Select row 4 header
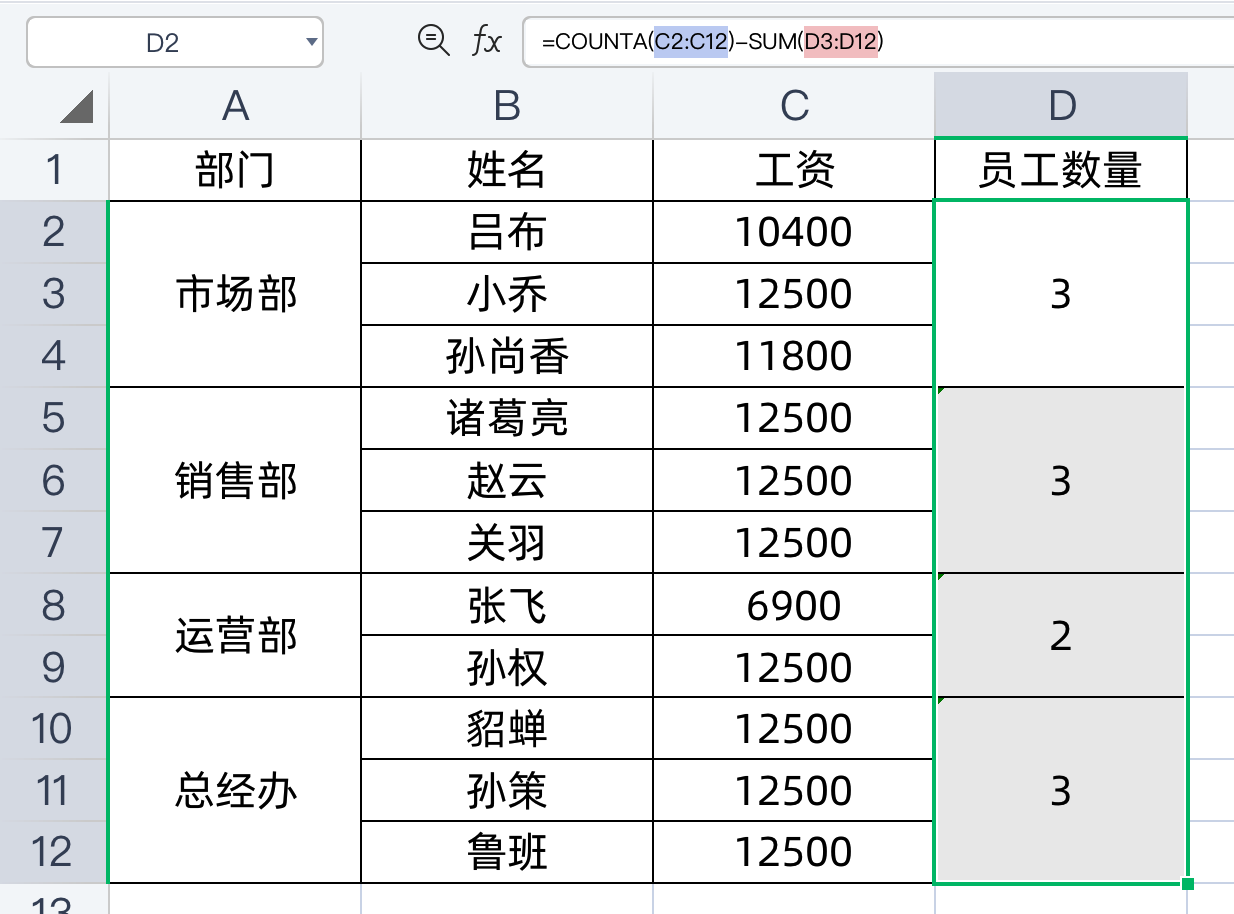Screen dimensions: 1234x914 54,356
